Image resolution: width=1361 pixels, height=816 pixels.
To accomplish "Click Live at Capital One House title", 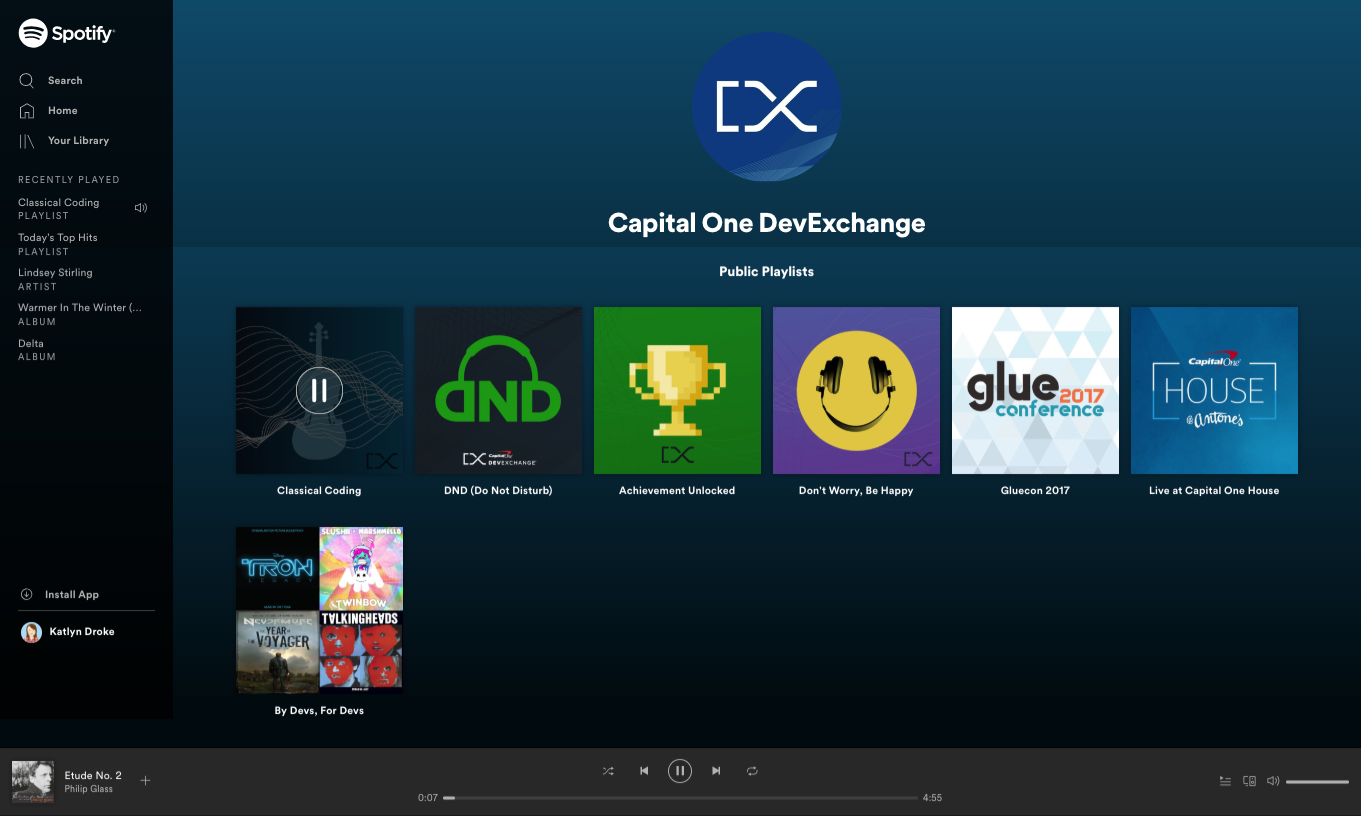I will pyautogui.click(x=1214, y=491).
